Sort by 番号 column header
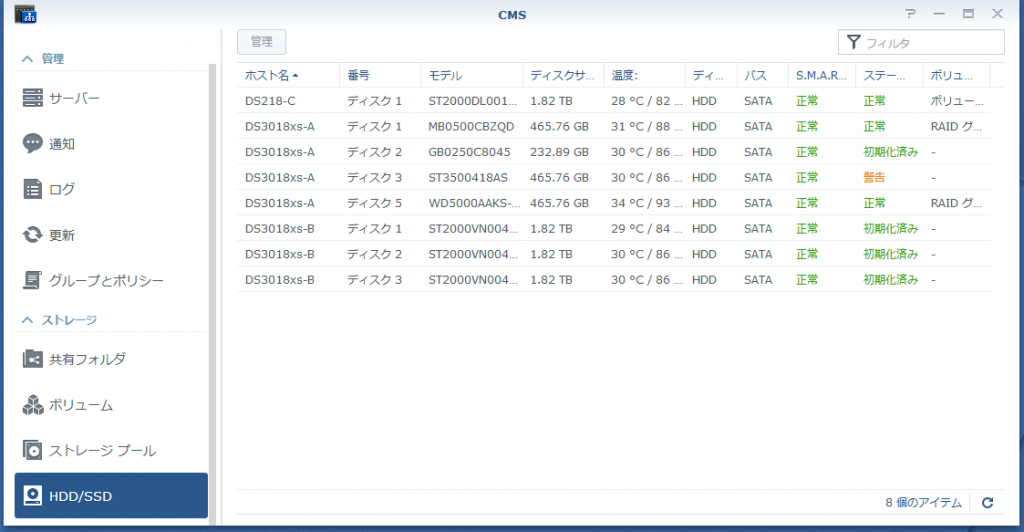Screen dimensions: 1024x532 380,75
